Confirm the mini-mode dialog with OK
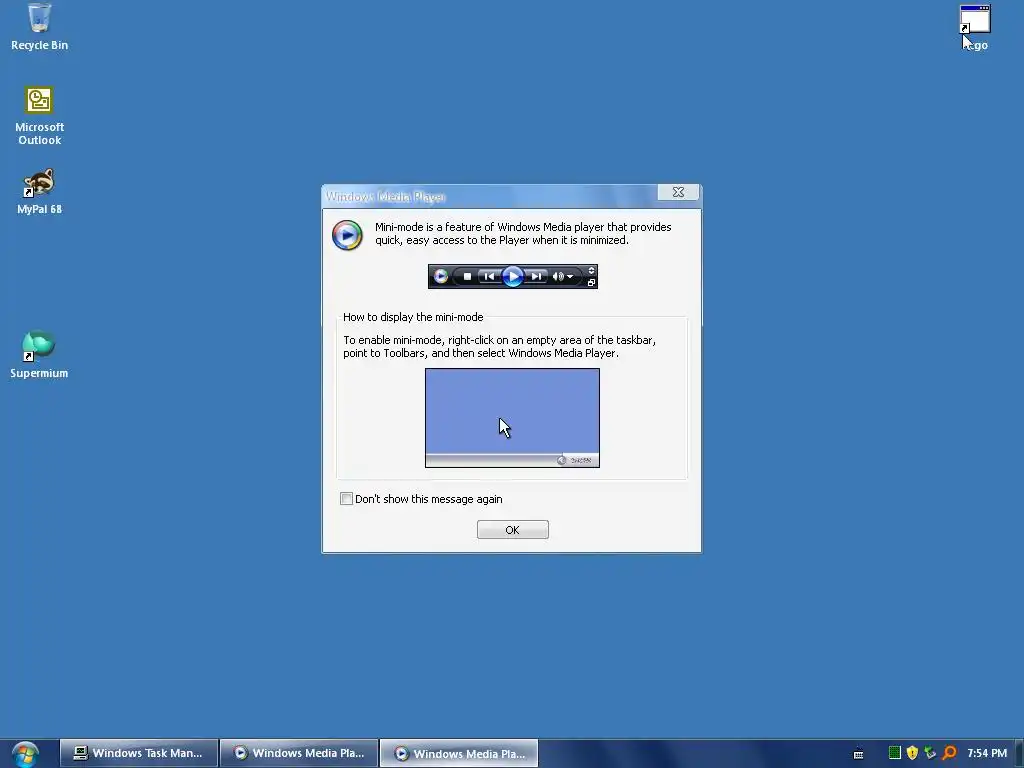 513,530
